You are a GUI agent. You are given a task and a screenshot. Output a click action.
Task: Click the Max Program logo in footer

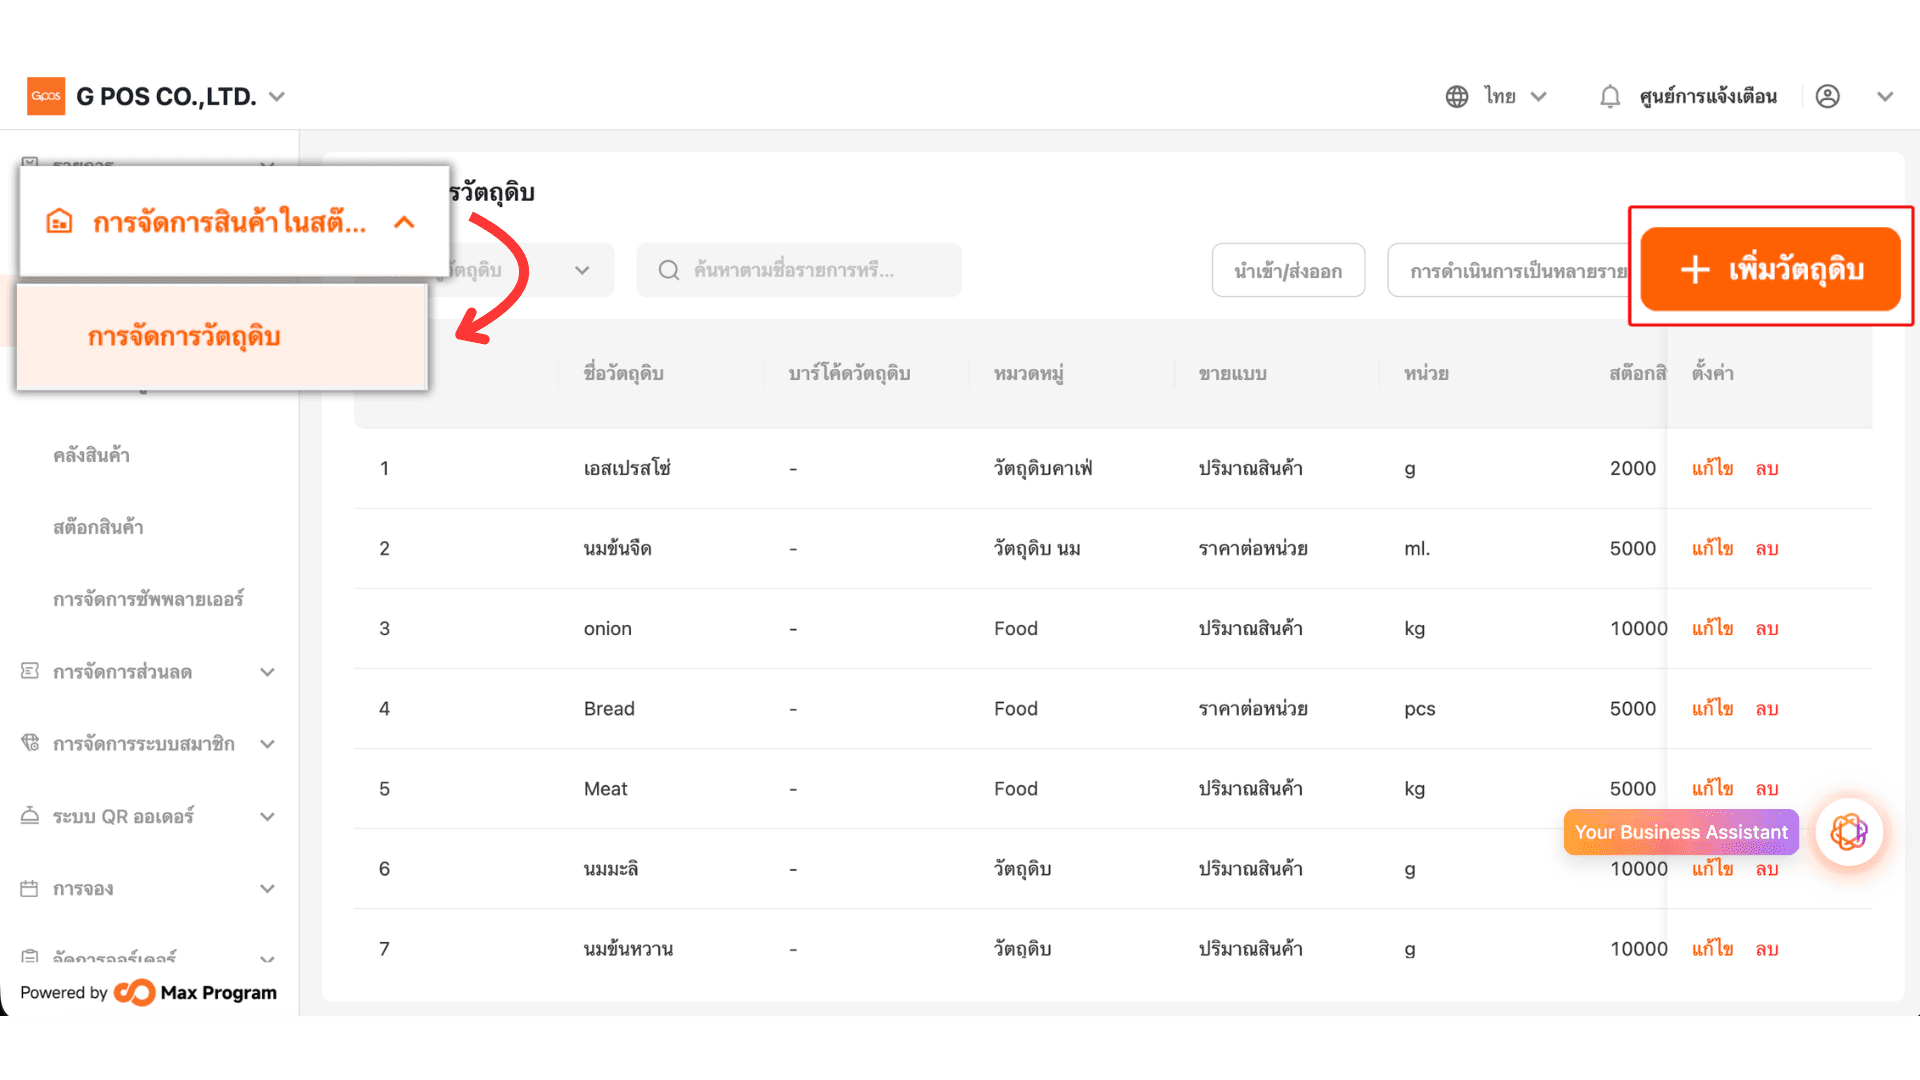point(195,992)
